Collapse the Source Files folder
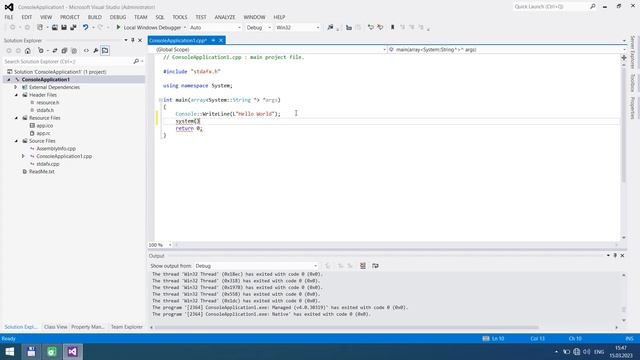Viewport: 640px width, 360px height. pyautogui.click(x=16, y=141)
